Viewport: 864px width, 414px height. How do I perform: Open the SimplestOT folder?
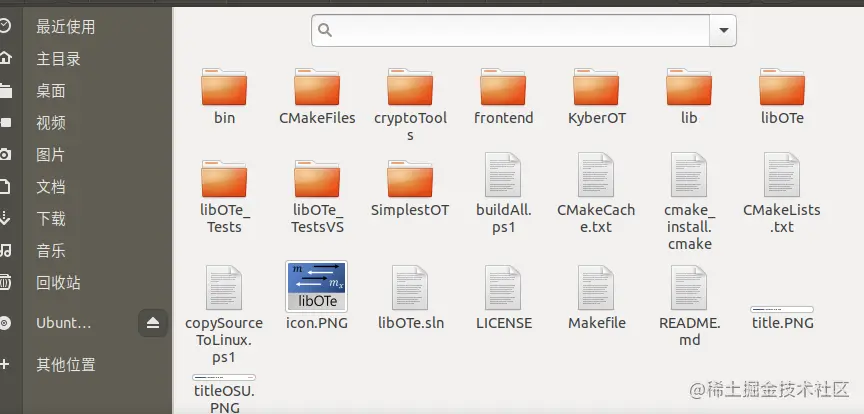point(410,179)
